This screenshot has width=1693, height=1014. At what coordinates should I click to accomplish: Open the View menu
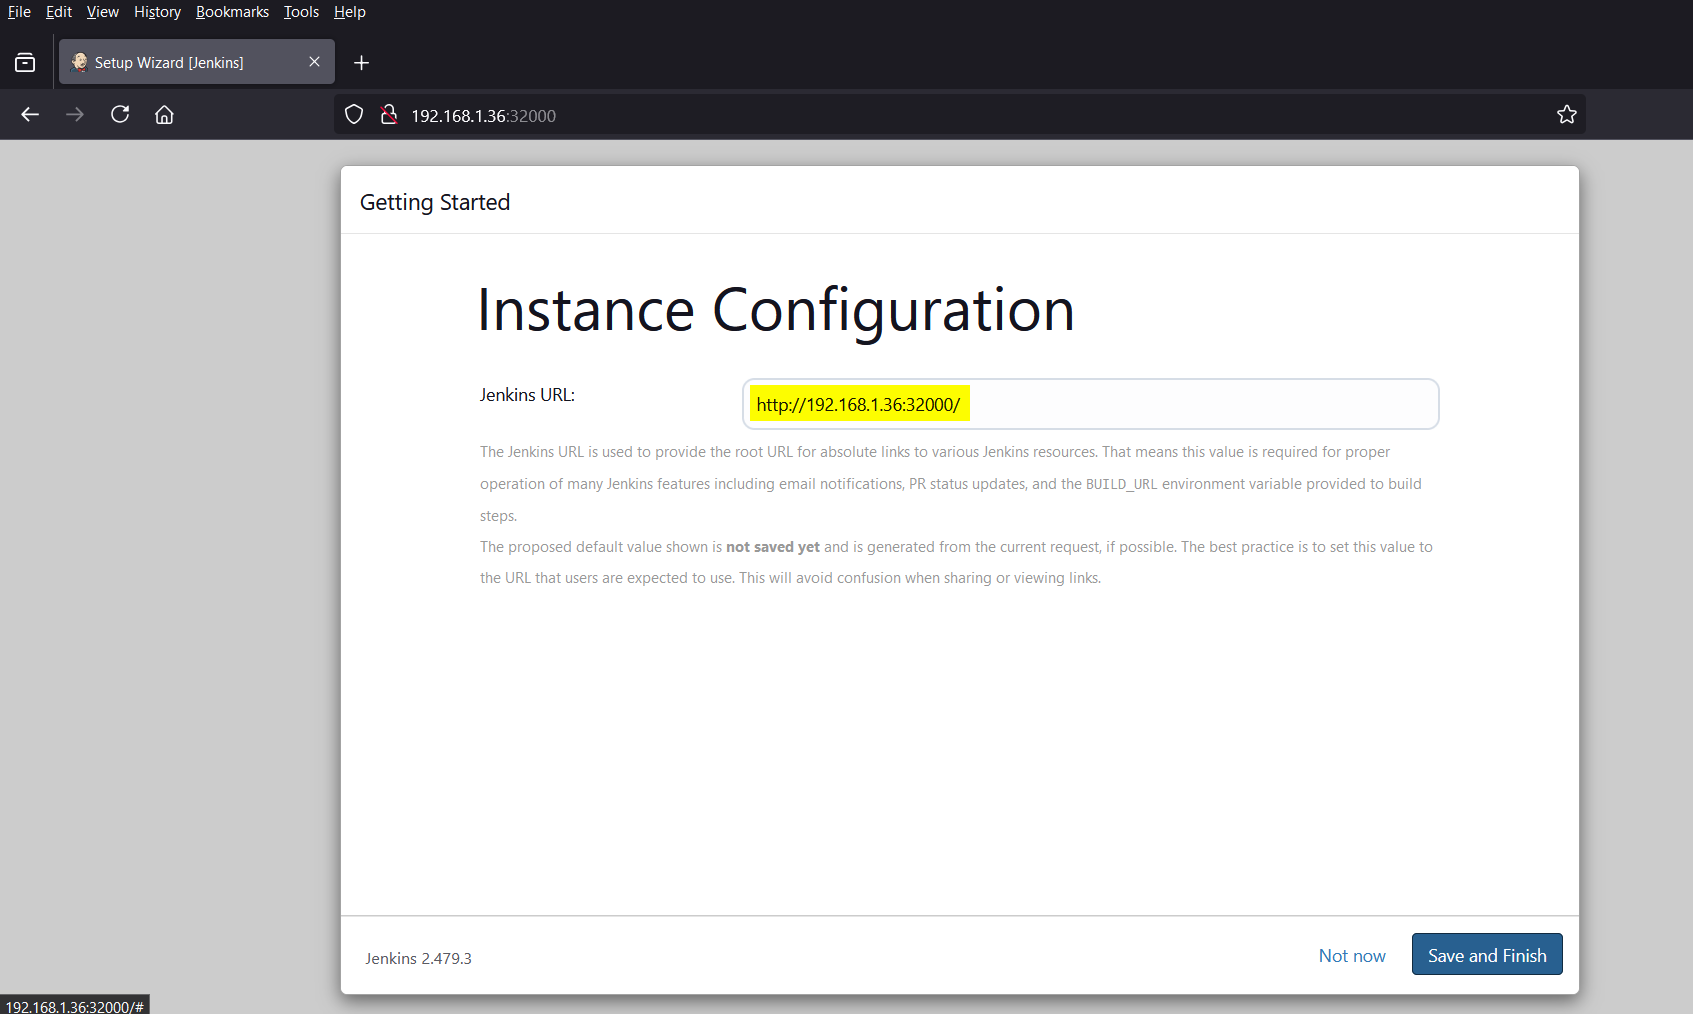tap(103, 12)
